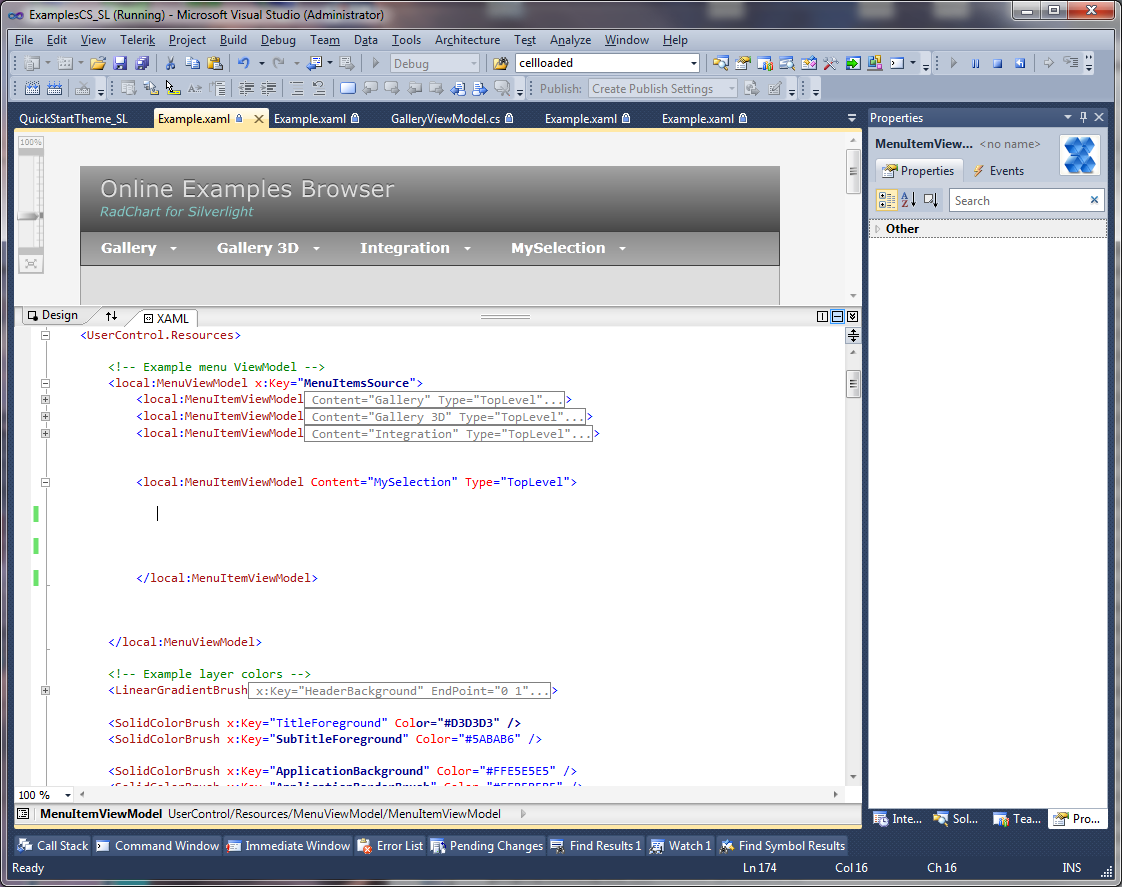Viewport: 1122px width, 887px height.
Task: Collapse the bottom pane
Action: pos(852,316)
